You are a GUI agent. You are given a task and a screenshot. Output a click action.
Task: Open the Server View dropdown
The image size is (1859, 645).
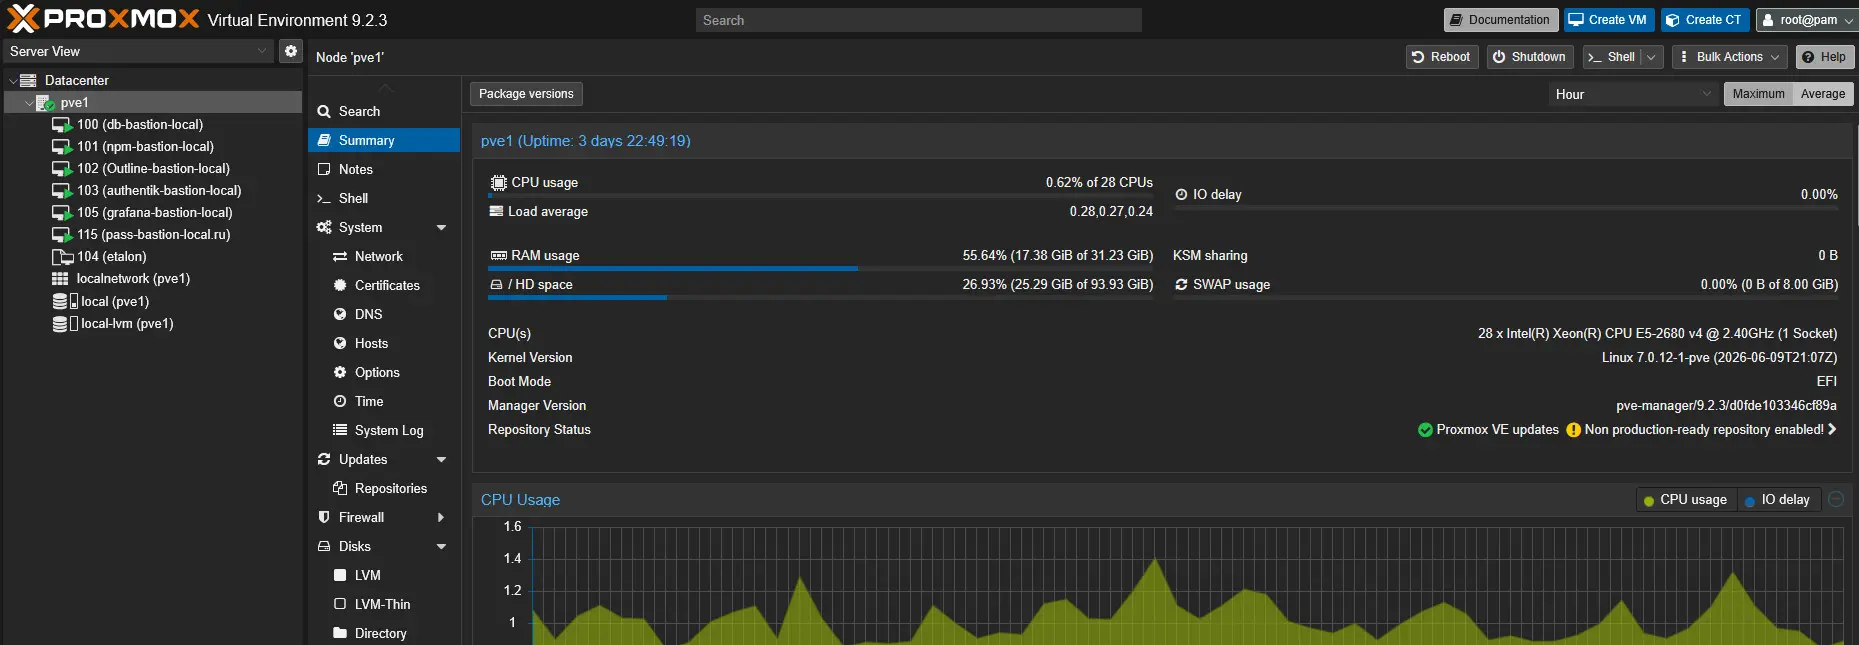138,51
